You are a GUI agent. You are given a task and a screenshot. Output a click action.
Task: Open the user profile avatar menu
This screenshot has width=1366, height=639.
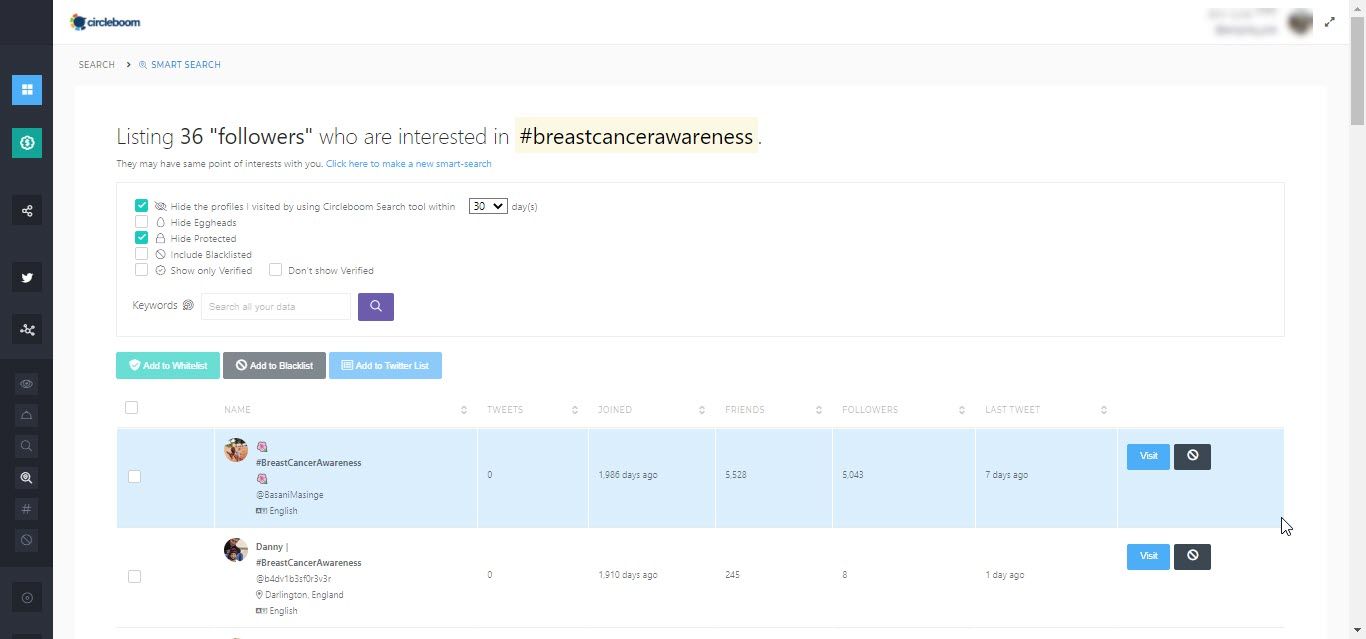click(x=1299, y=22)
